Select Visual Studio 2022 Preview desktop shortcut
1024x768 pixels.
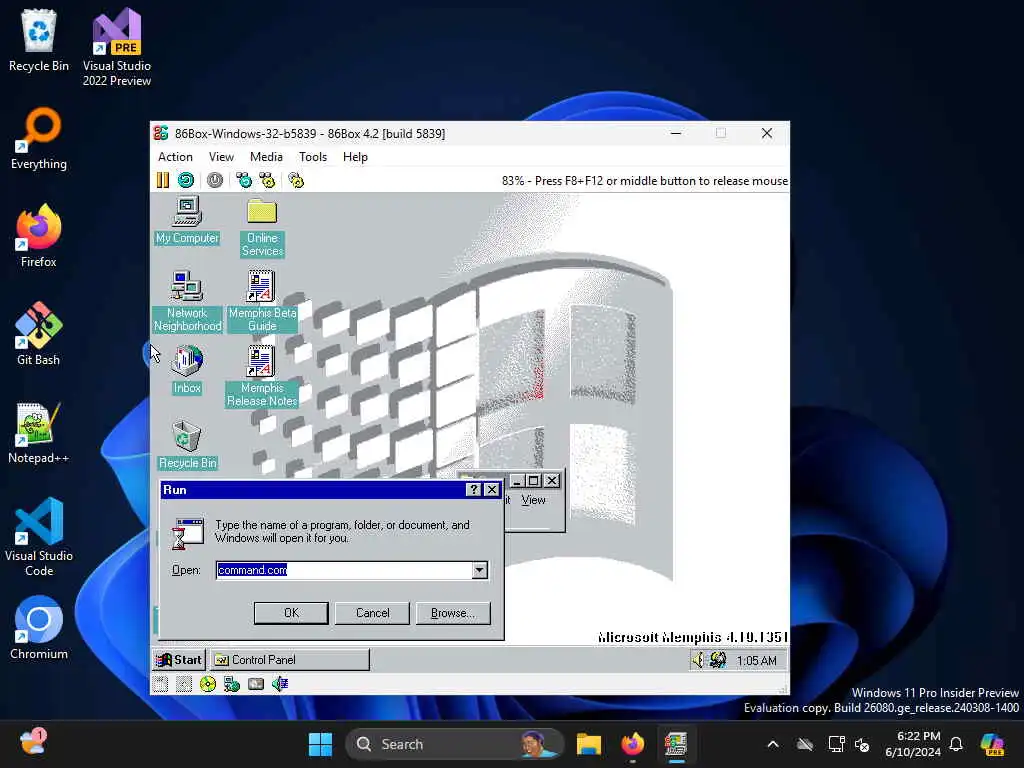click(x=117, y=47)
